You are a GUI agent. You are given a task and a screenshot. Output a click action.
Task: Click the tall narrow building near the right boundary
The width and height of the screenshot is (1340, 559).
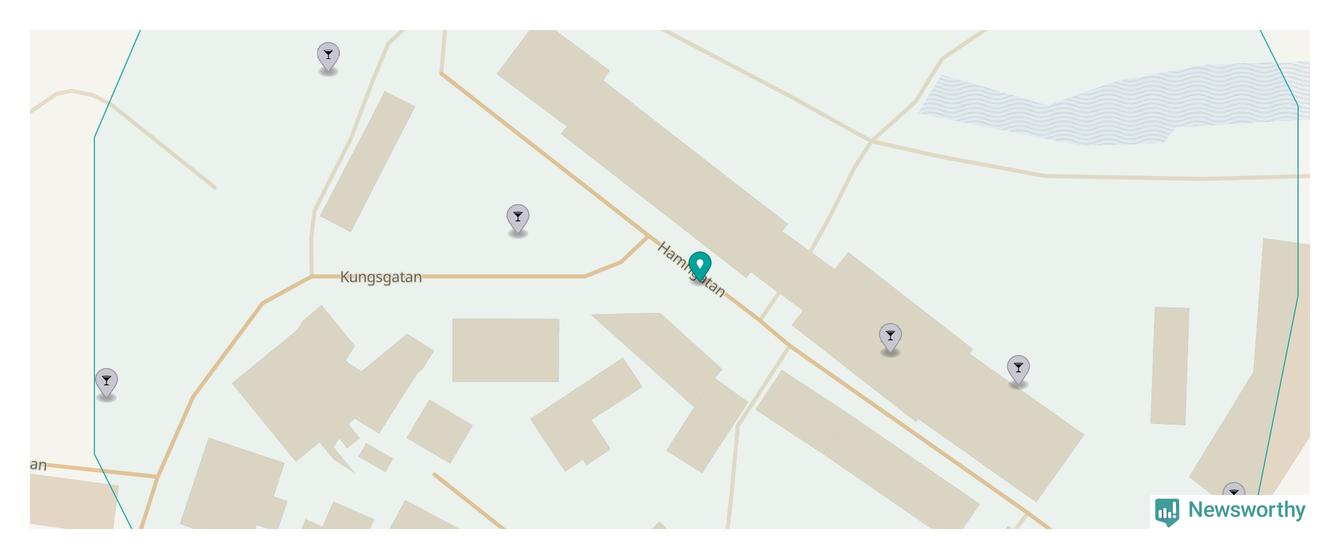pos(1169,366)
